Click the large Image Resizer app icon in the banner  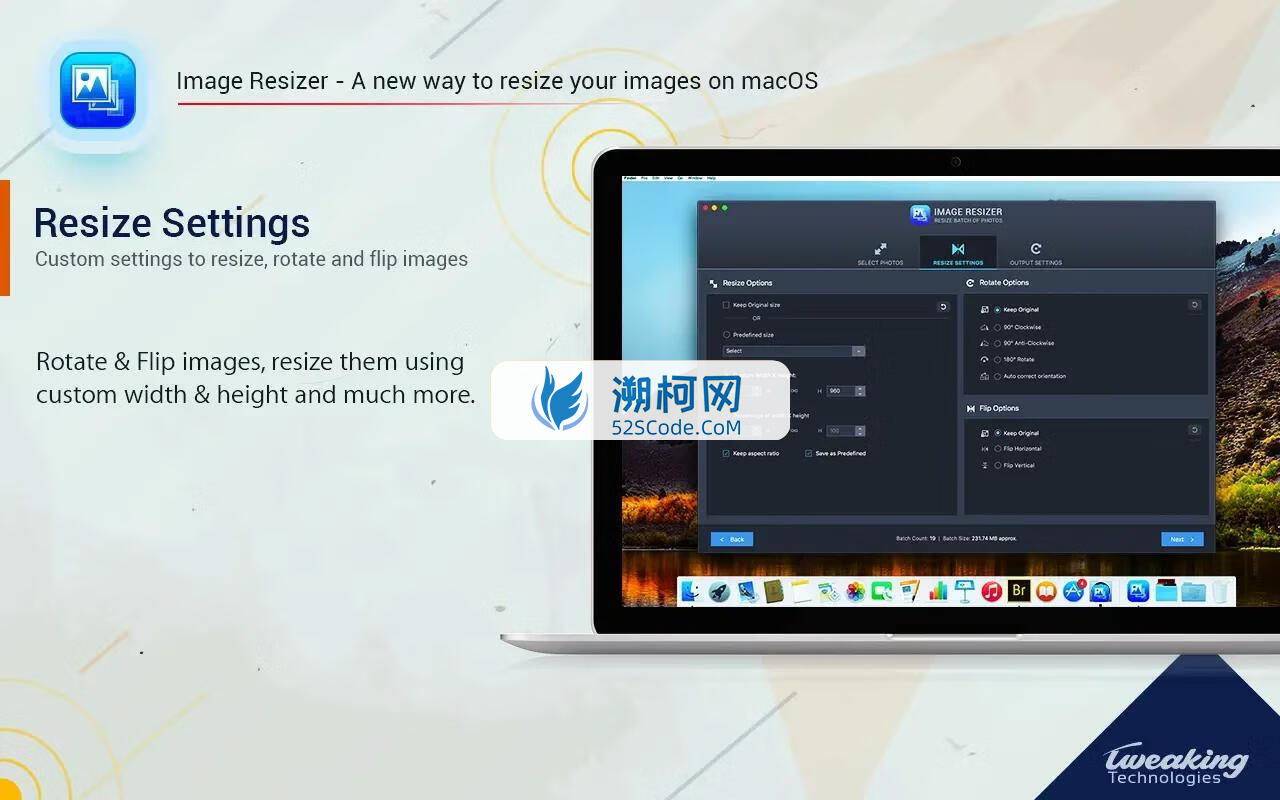(x=97, y=91)
